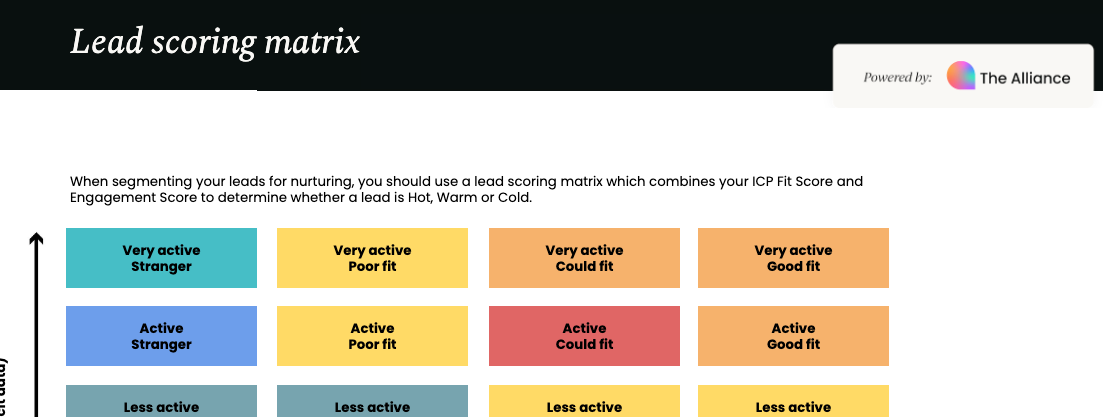Click the intro paragraph about lead scoring

tap(466, 190)
